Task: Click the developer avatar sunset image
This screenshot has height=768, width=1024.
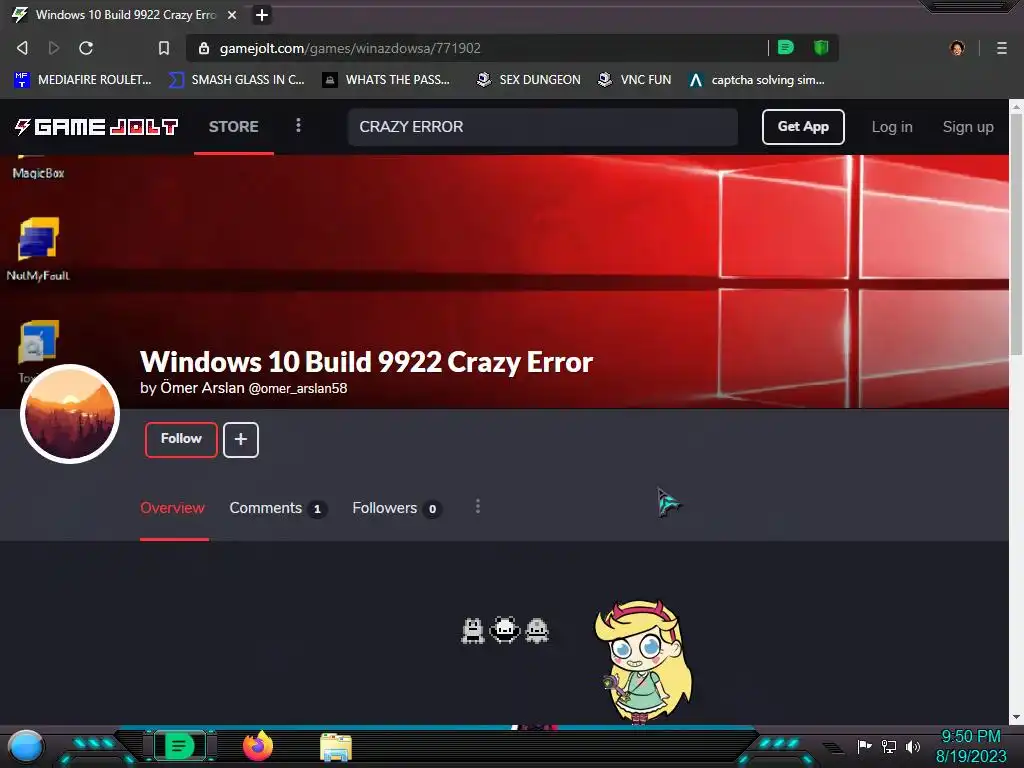Action: (x=70, y=413)
